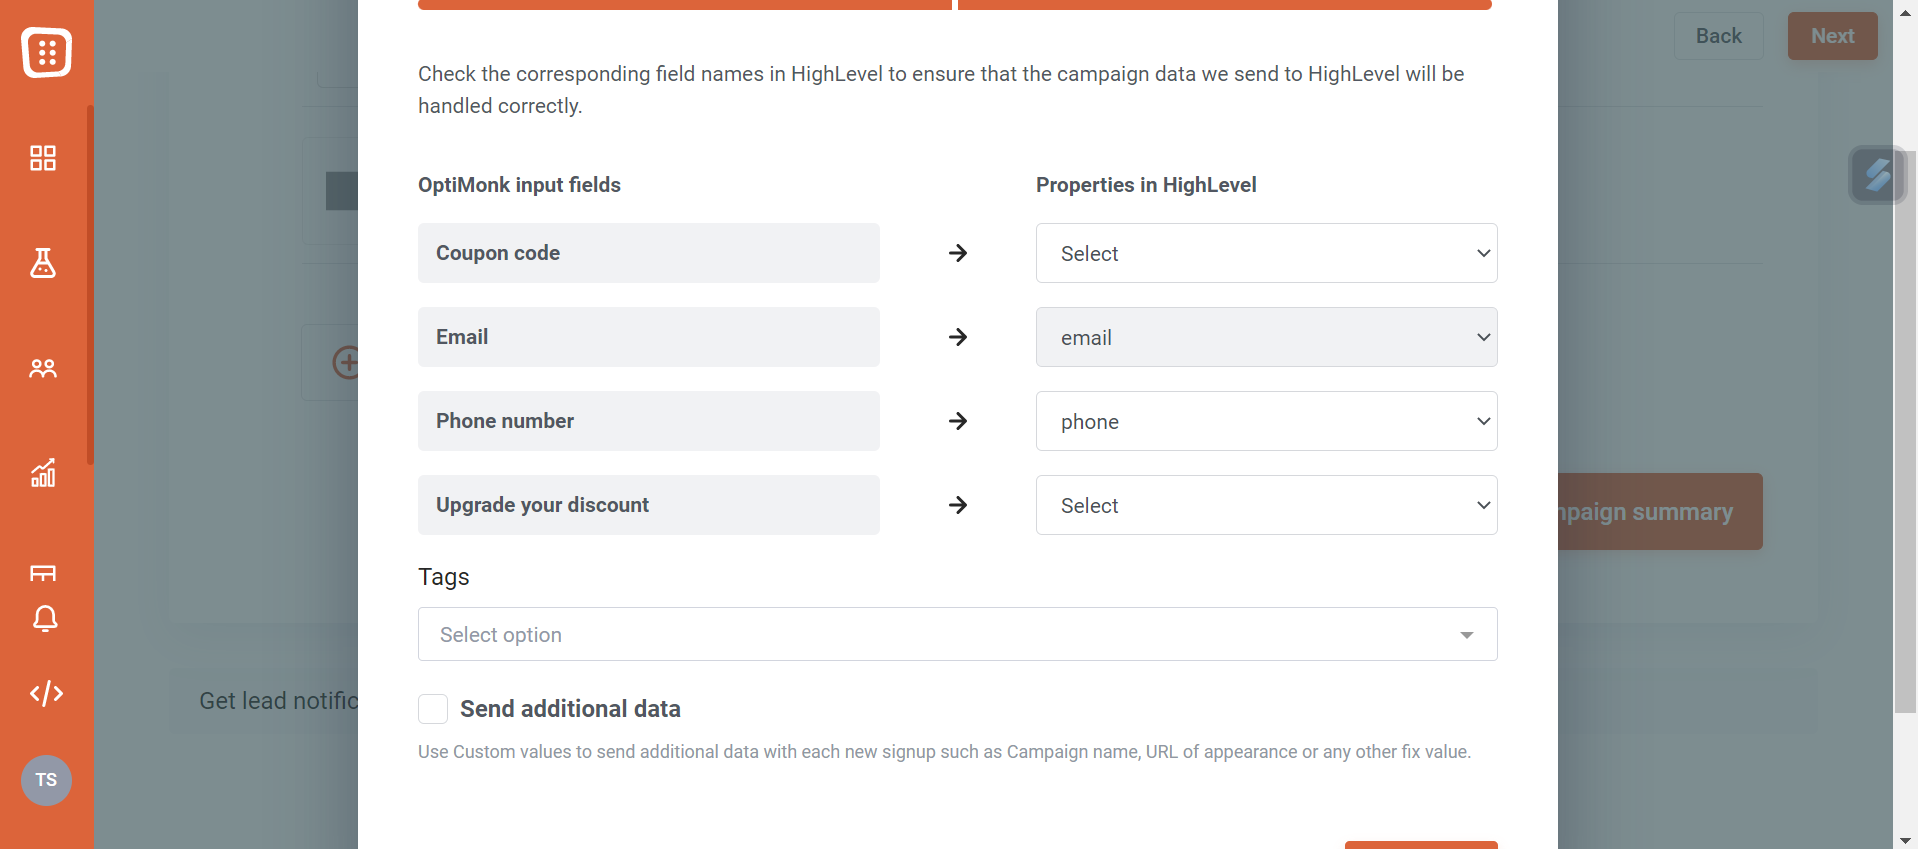Click the floating extension icon on right edge
The image size is (1918, 849).
[1877, 175]
